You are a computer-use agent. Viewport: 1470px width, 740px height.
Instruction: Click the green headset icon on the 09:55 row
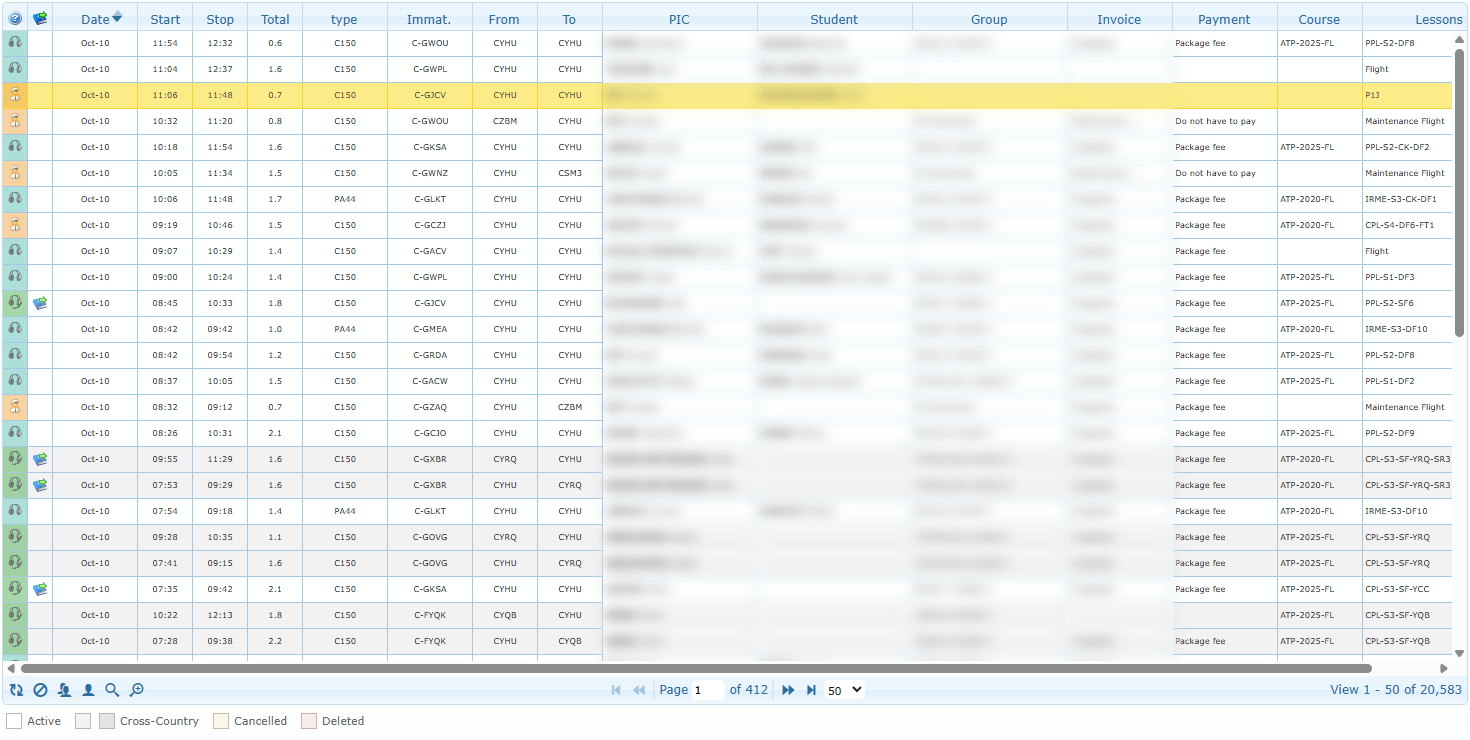(x=15, y=459)
